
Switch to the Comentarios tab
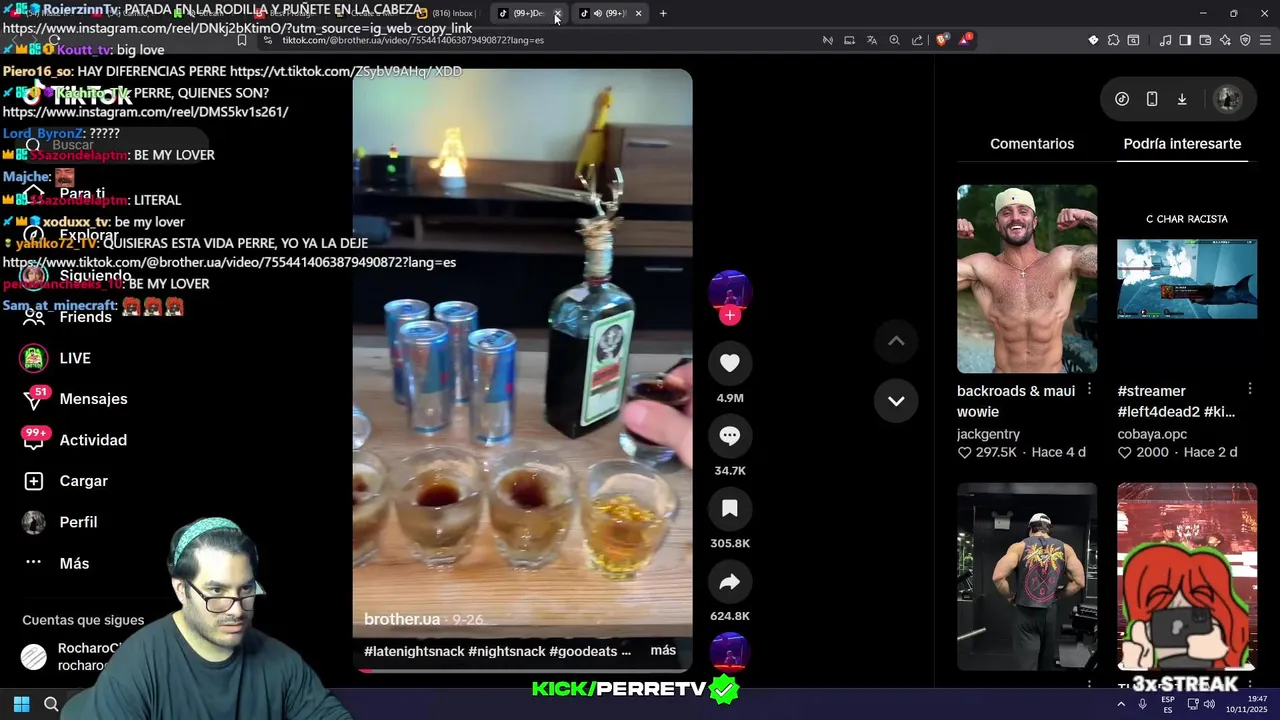[1032, 144]
